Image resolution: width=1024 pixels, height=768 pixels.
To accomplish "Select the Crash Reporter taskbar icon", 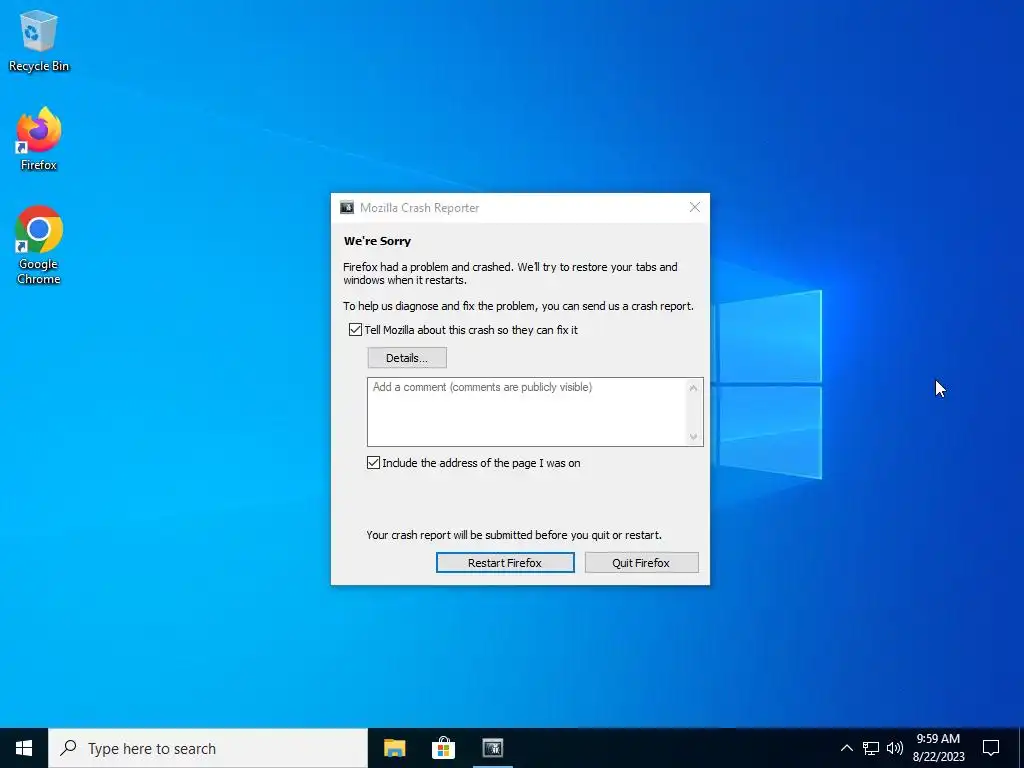I will [x=492, y=748].
